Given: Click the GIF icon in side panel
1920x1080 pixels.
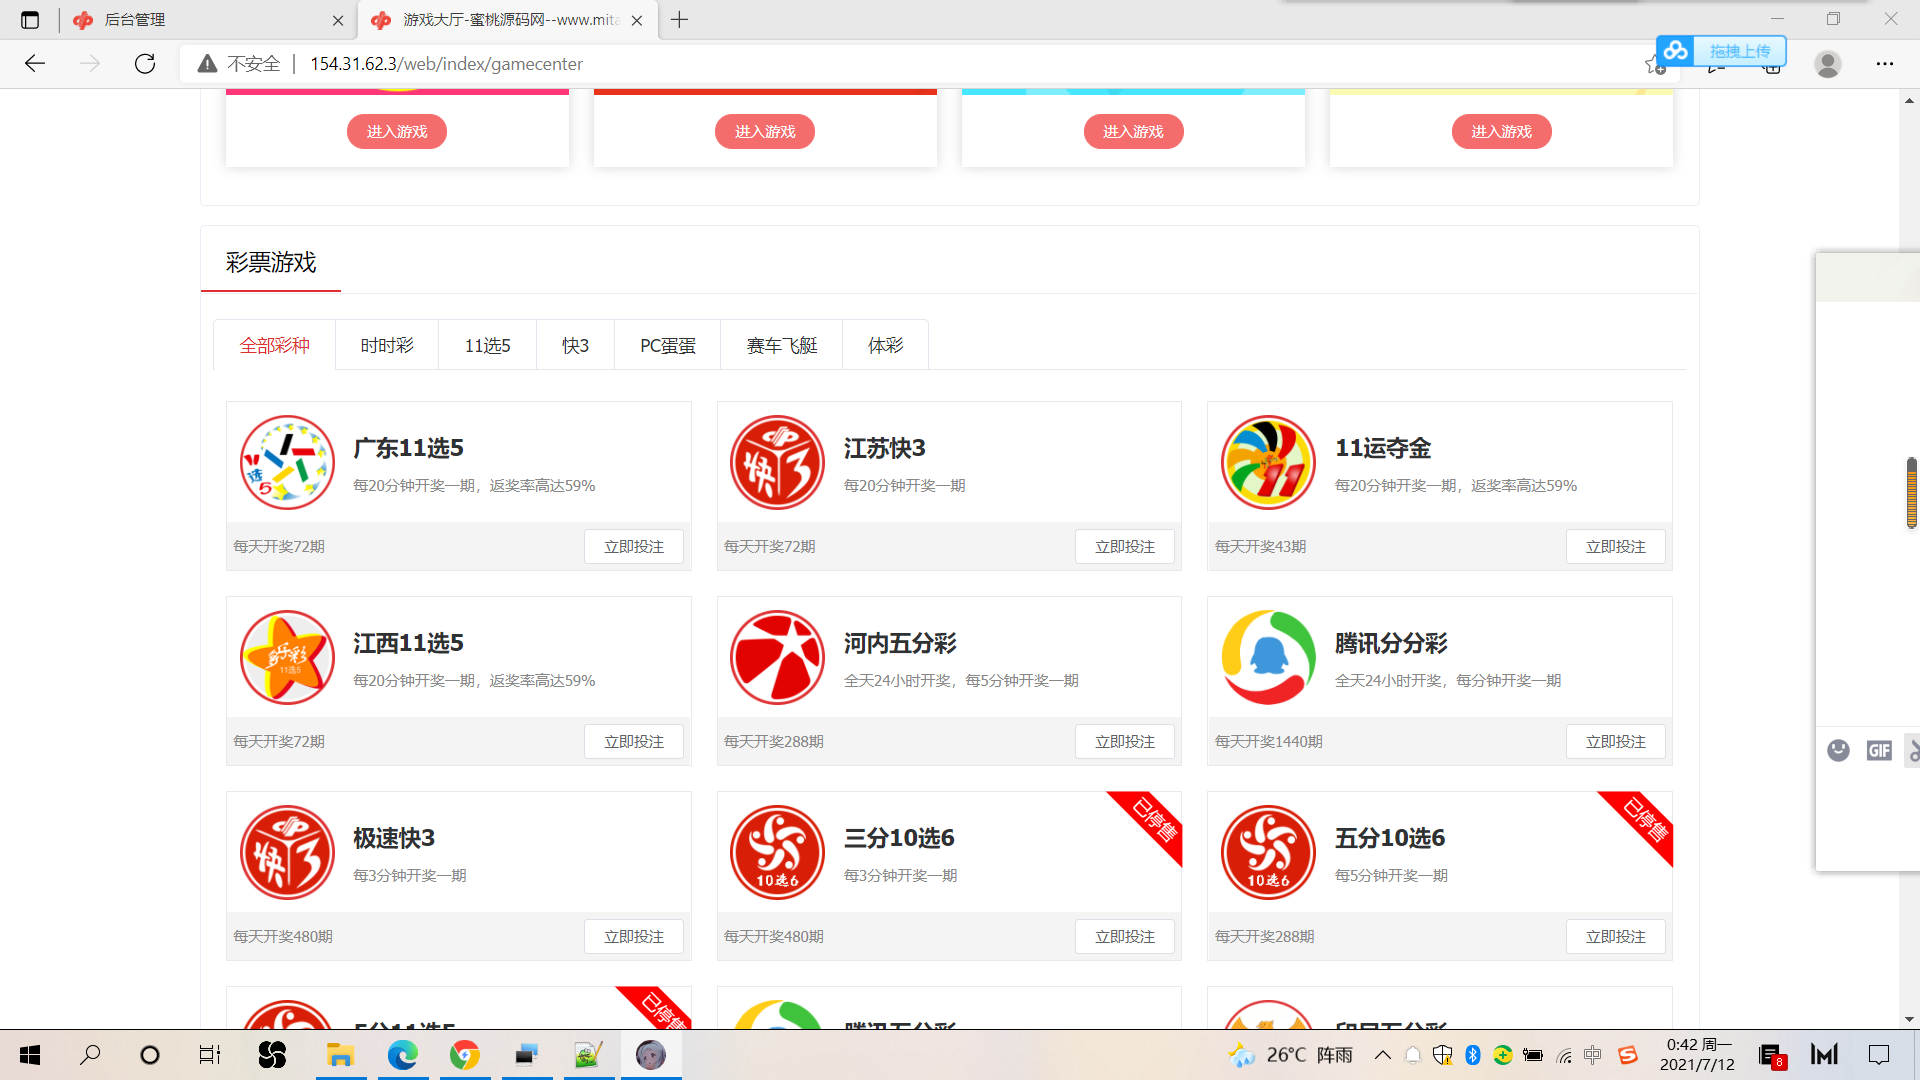Looking at the screenshot, I should [1879, 750].
